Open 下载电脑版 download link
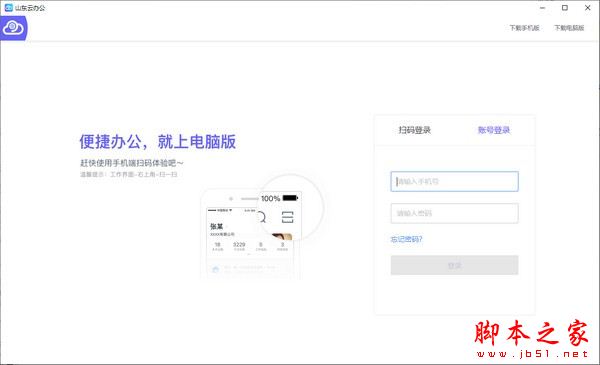 click(569, 28)
